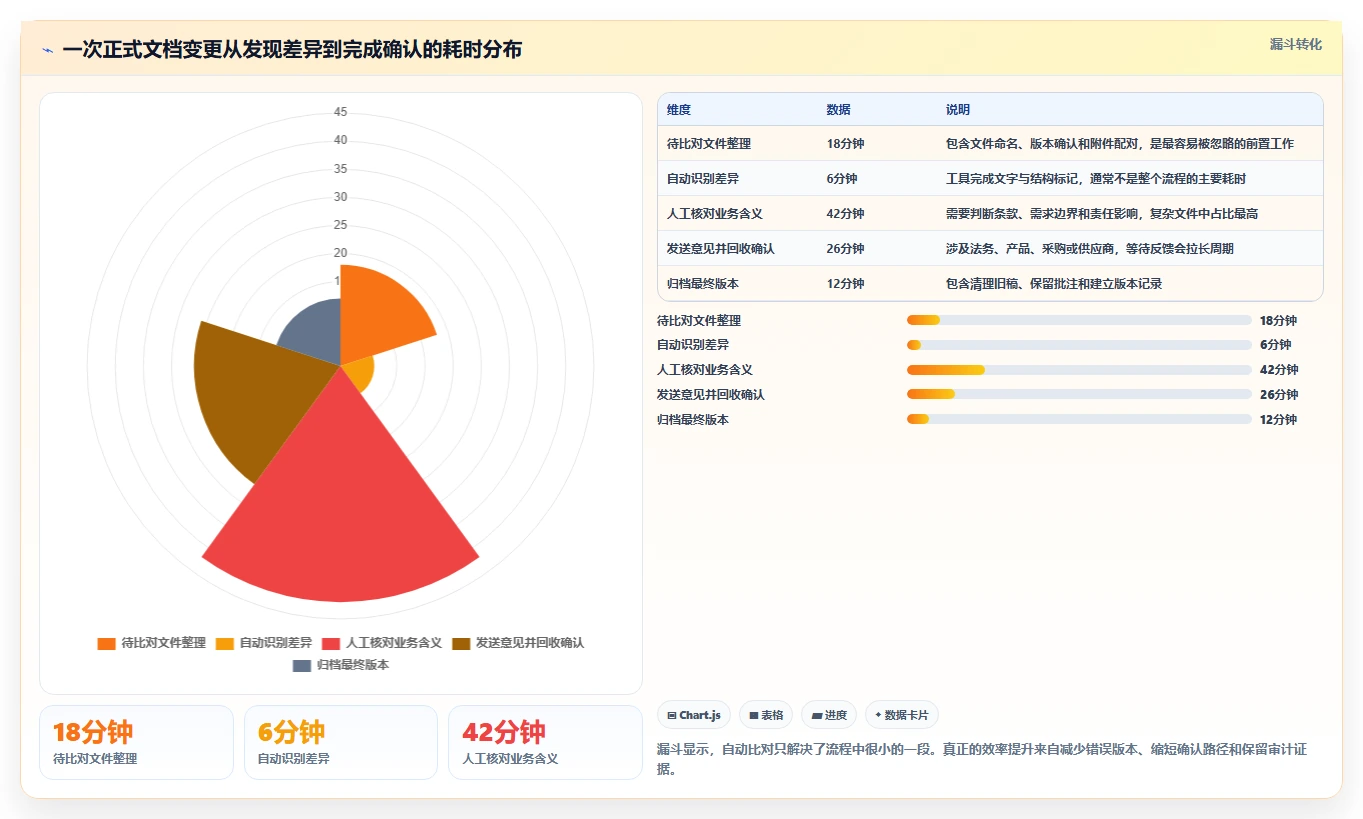1363x819 pixels.
Task: Click the 漏斗转化 tag in the header
Action: tap(1296, 44)
